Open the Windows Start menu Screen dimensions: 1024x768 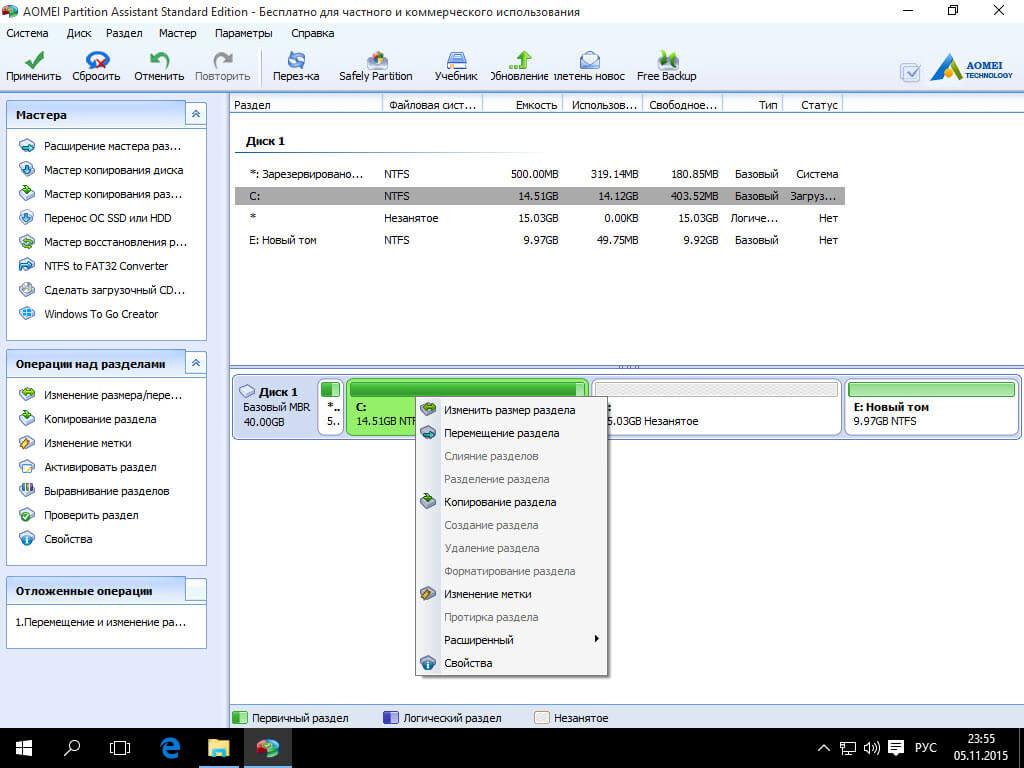24,748
